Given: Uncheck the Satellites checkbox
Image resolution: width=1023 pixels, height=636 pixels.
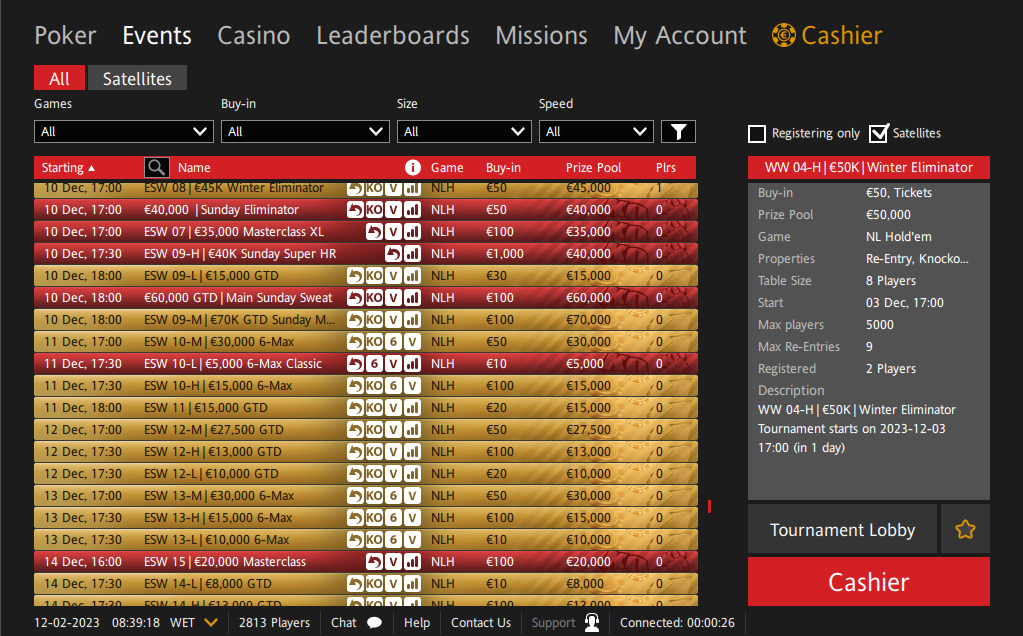Looking at the screenshot, I should tap(878, 133).
